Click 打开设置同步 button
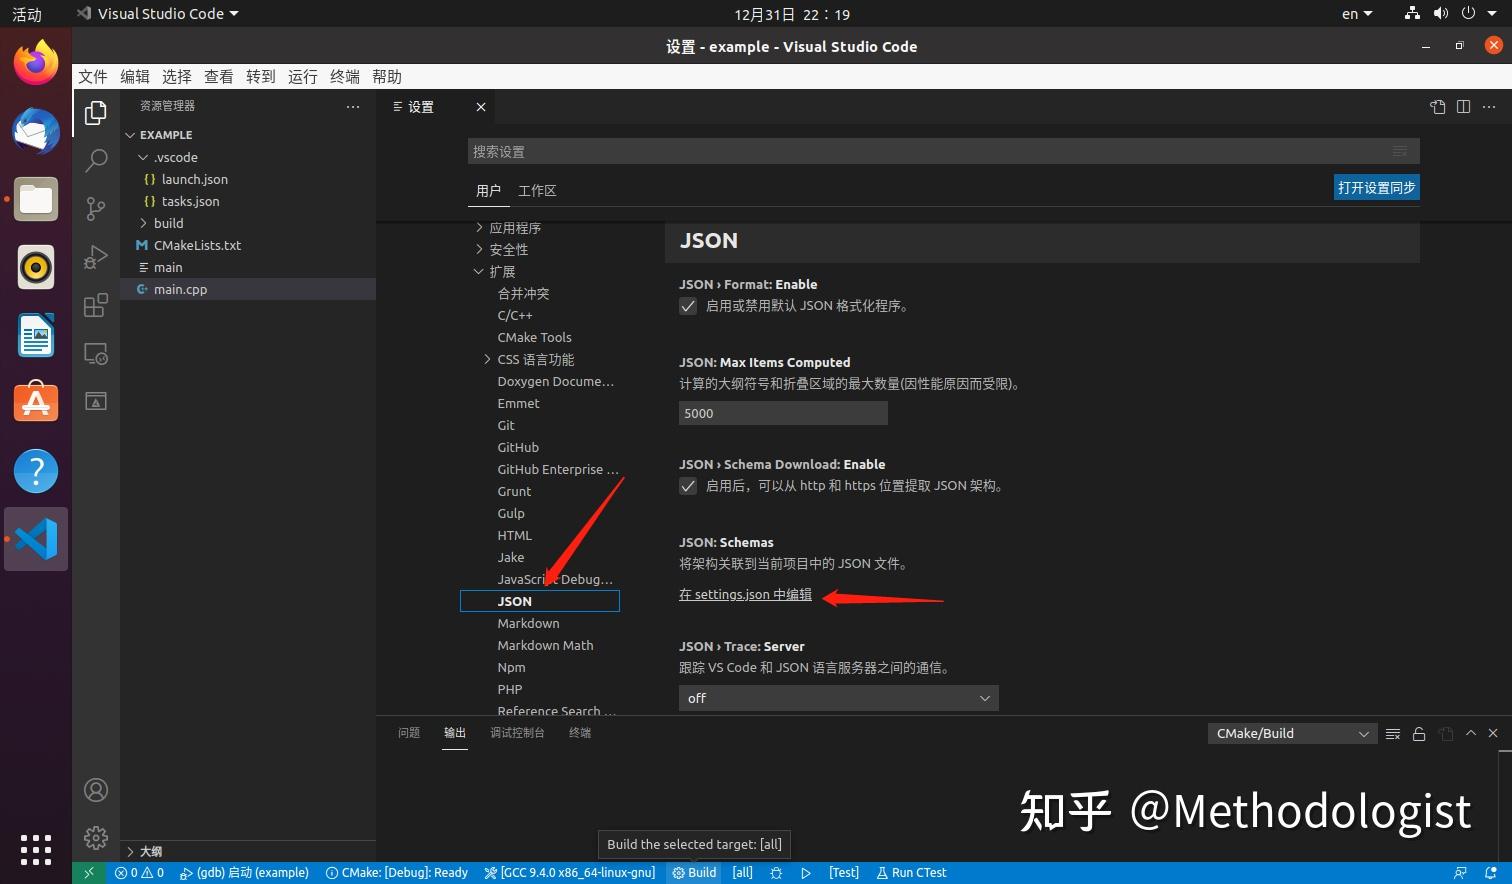 tap(1377, 188)
